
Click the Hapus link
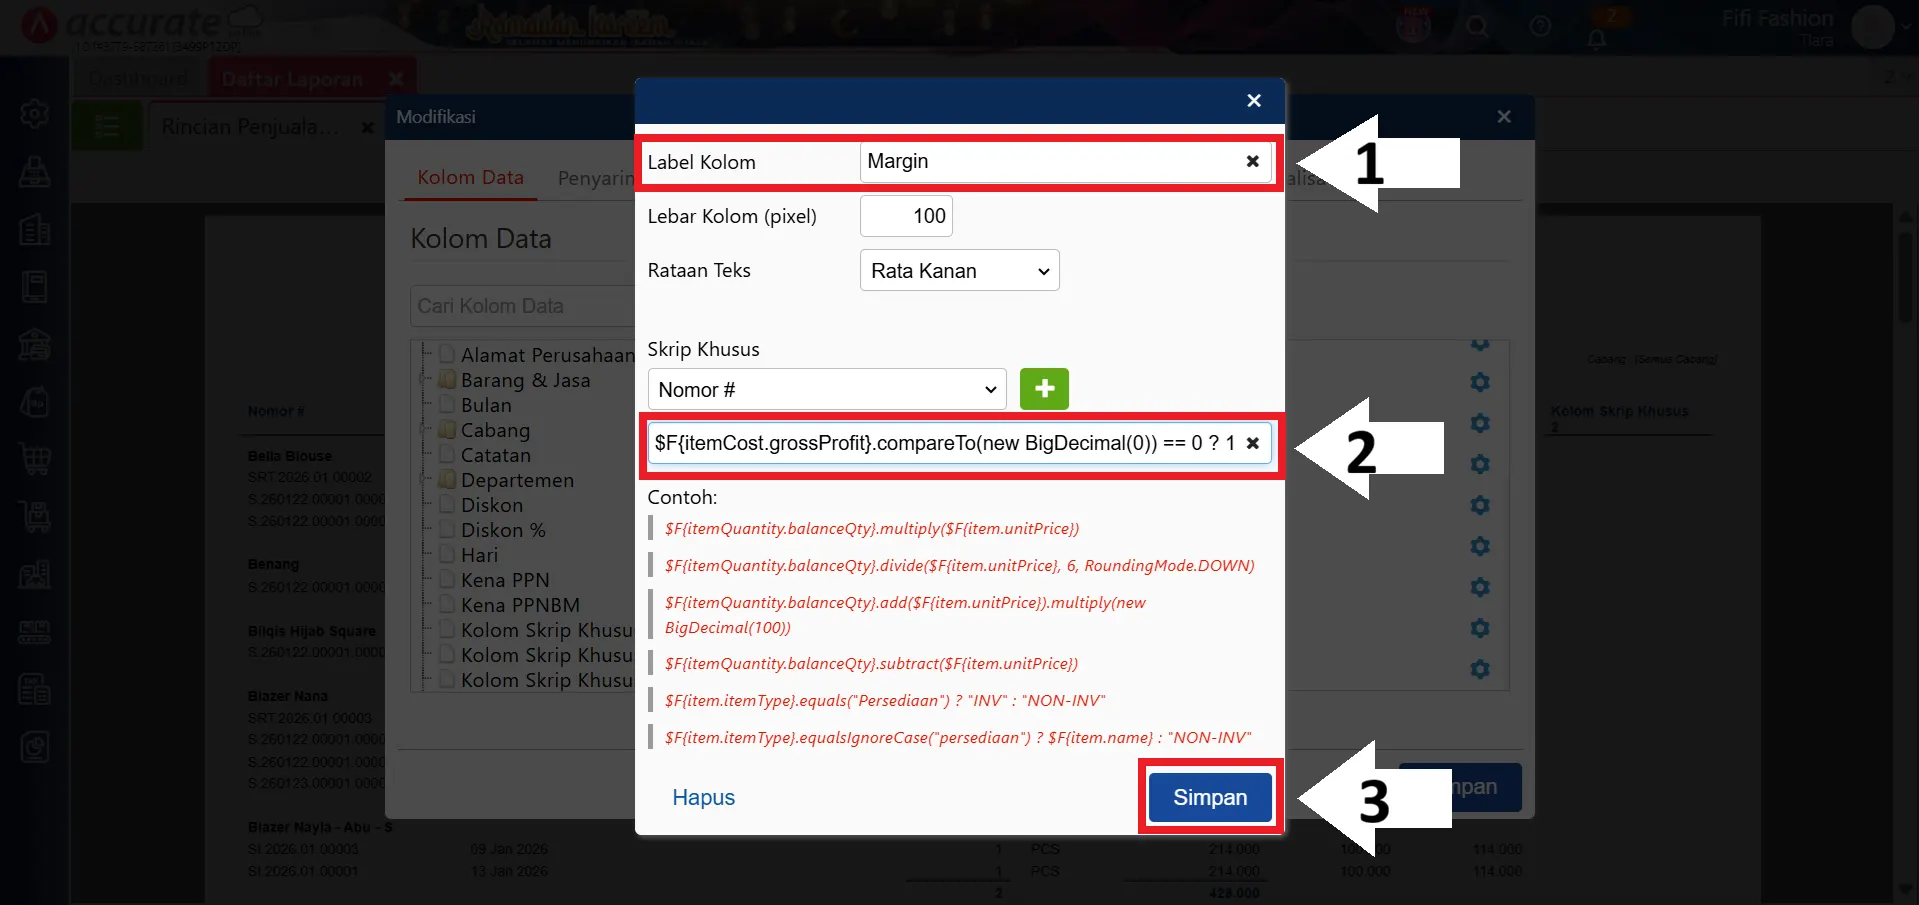pos(703,797)
